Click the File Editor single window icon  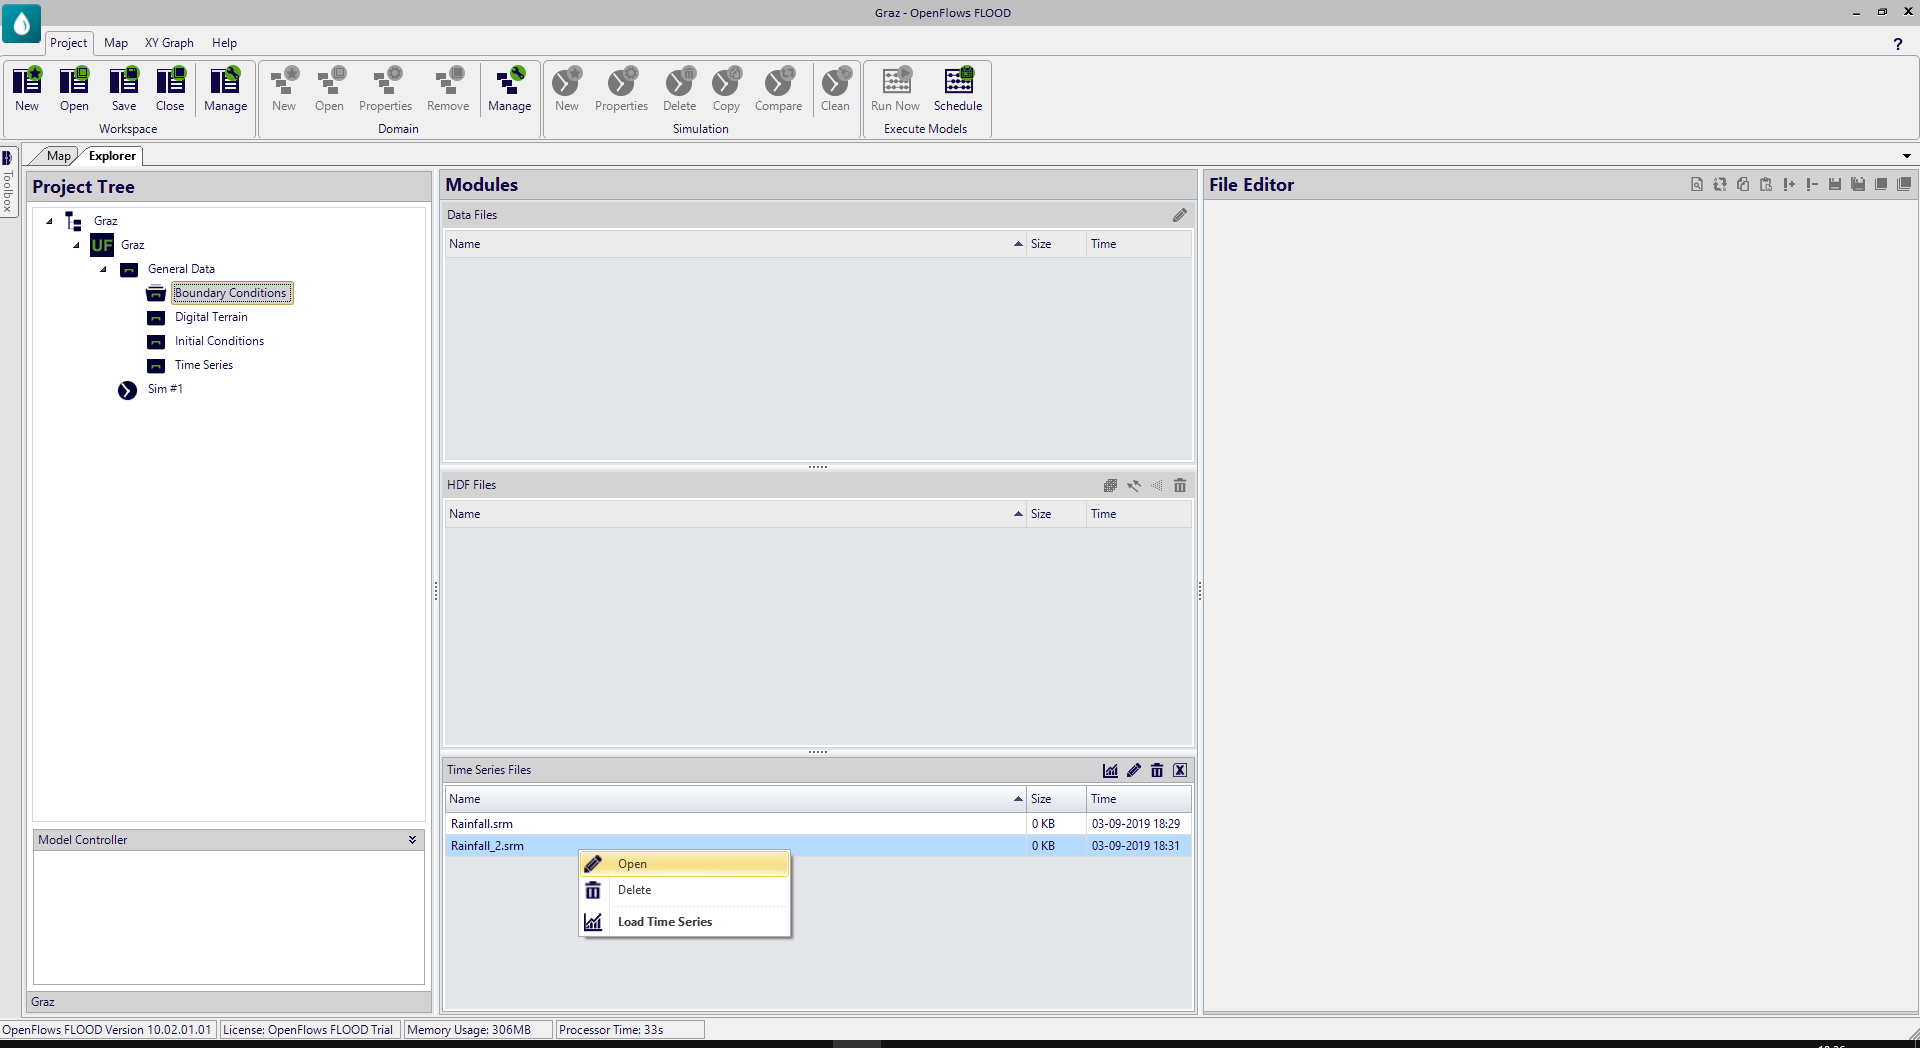1881,184
